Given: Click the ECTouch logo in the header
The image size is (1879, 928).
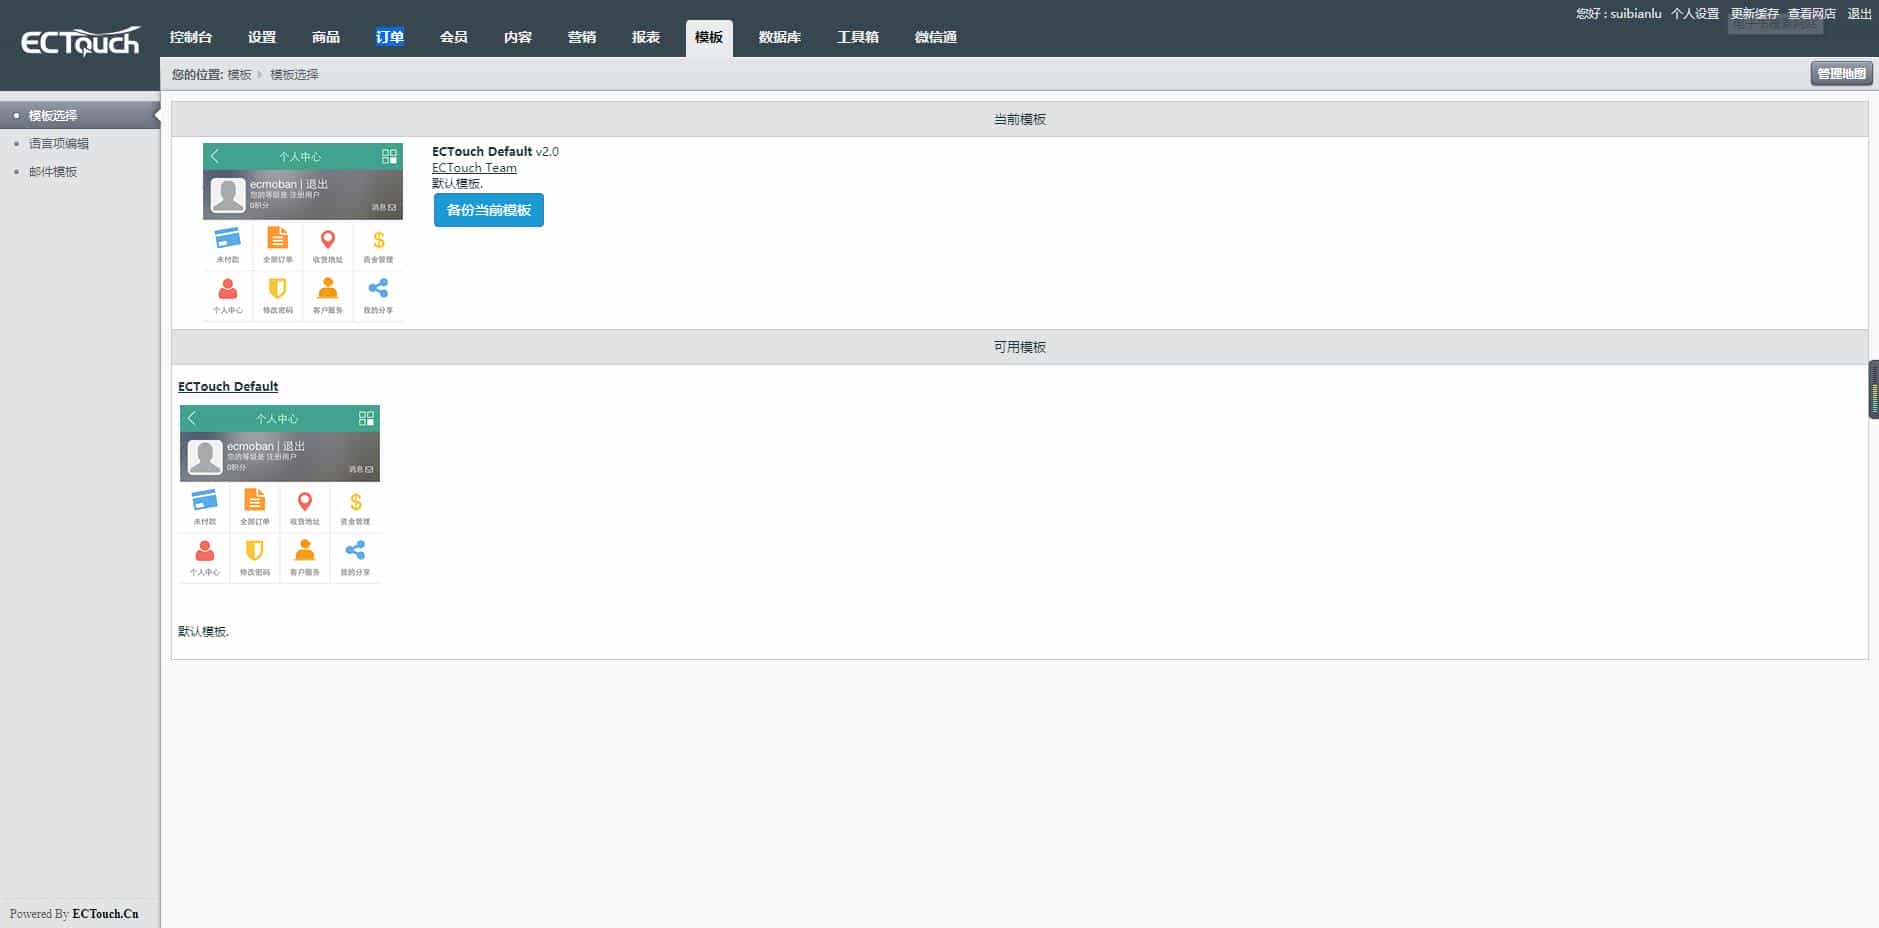Looking at the screenshot, I should [x=80, y=41].
